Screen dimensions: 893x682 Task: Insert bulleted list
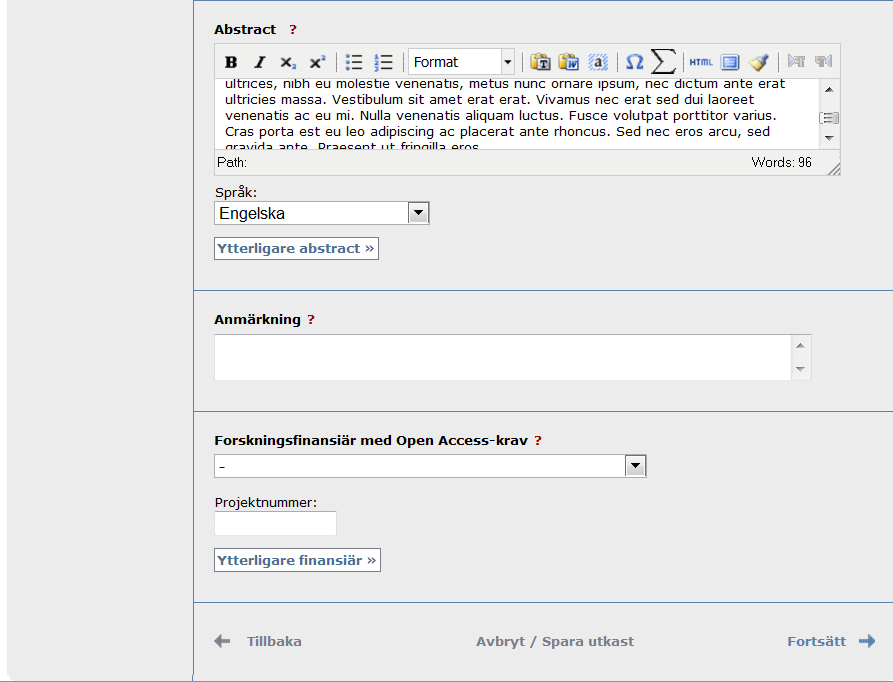pyautogui.click(x=354, y=62)
